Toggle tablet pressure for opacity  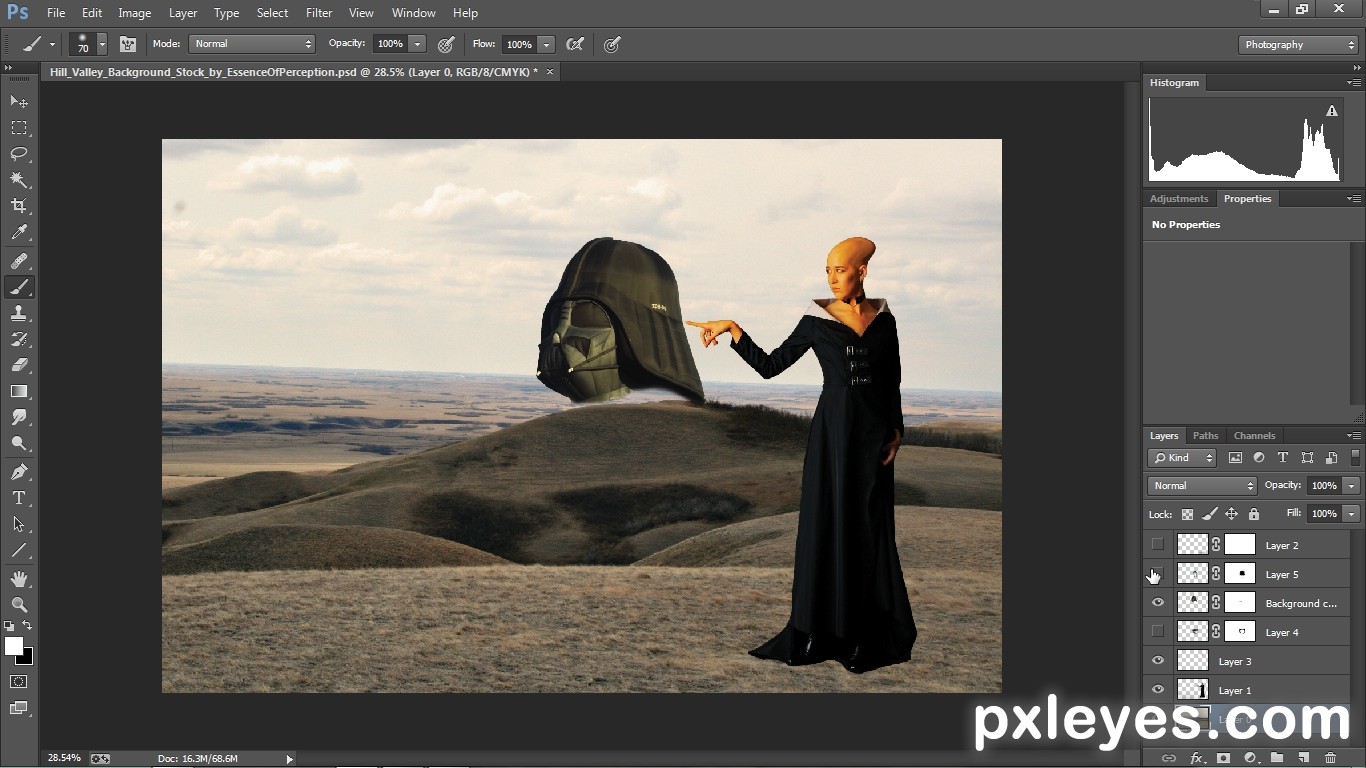tap(447, 44)
